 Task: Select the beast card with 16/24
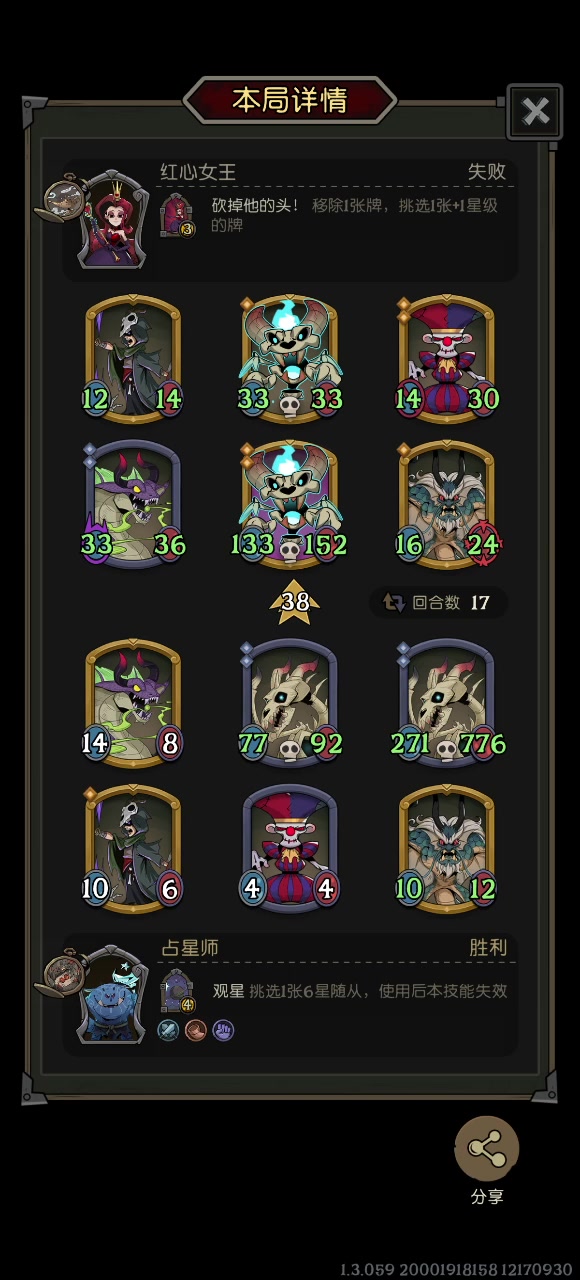(447, 504)
